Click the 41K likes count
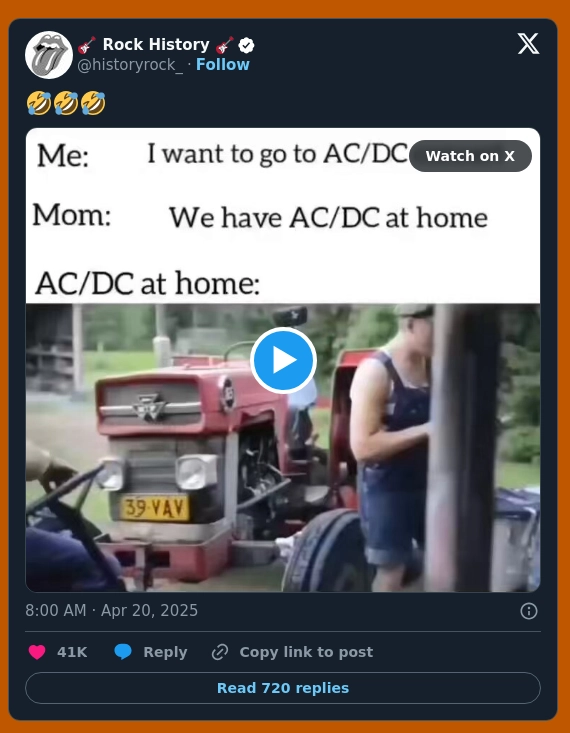Image resolution: width=570 pixels, height=733 pixels. 72,652
